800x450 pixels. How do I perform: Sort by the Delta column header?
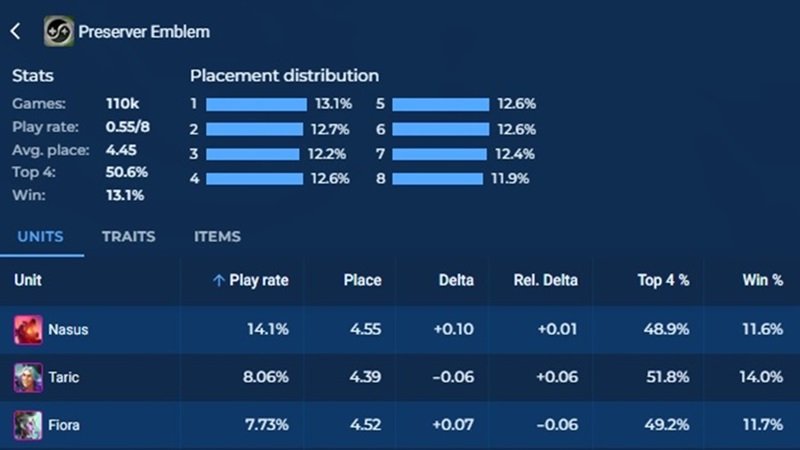pos(456,281)
